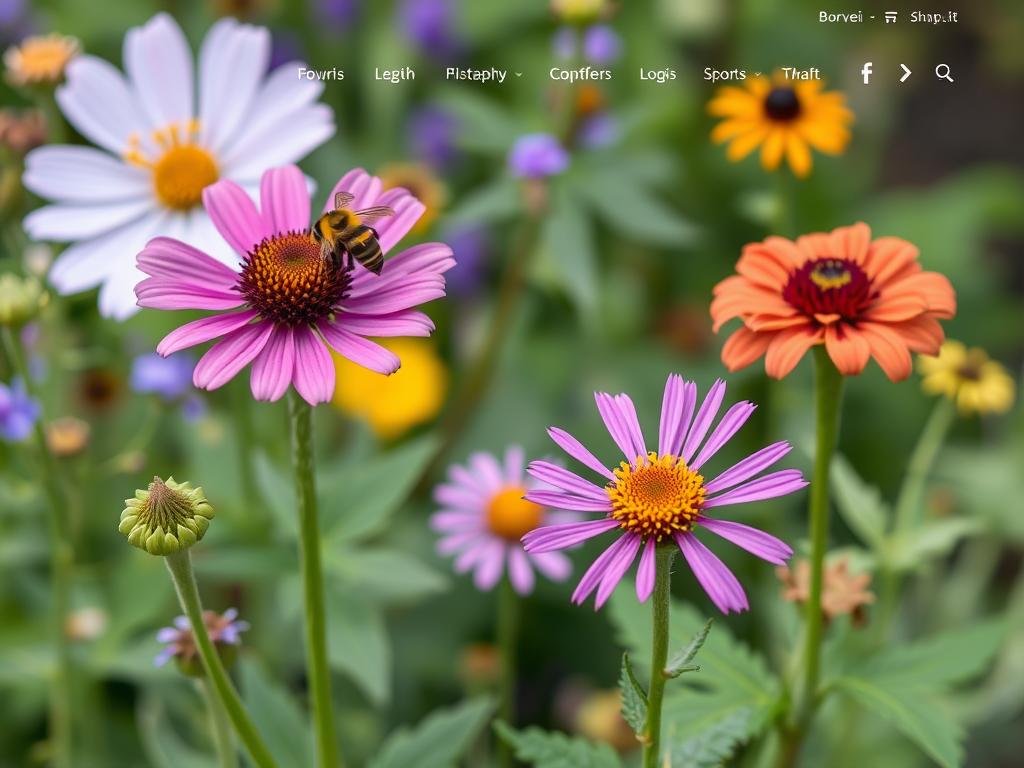Click the small icon beside Shap.it
Screen dimensions: 1024x768
(891, 17)
